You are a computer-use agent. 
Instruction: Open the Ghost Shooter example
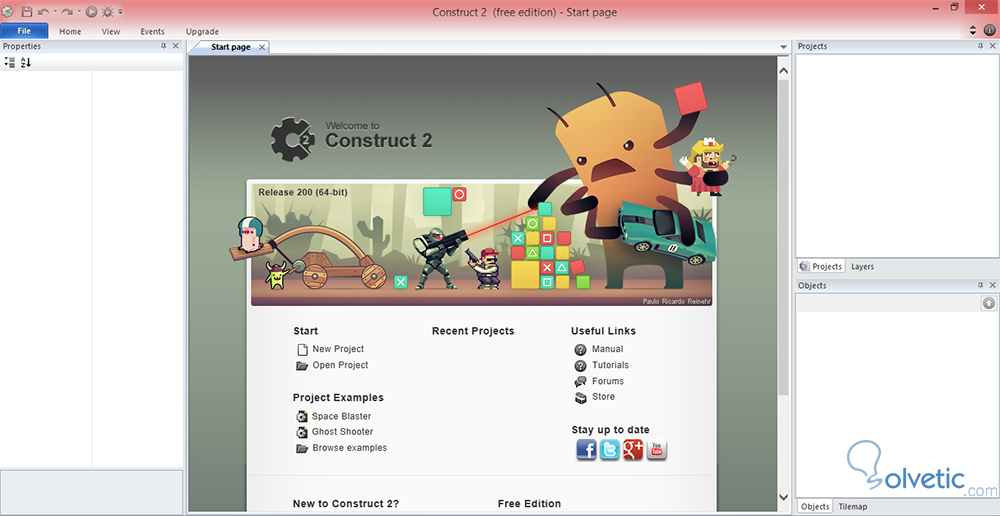[342, 432]
